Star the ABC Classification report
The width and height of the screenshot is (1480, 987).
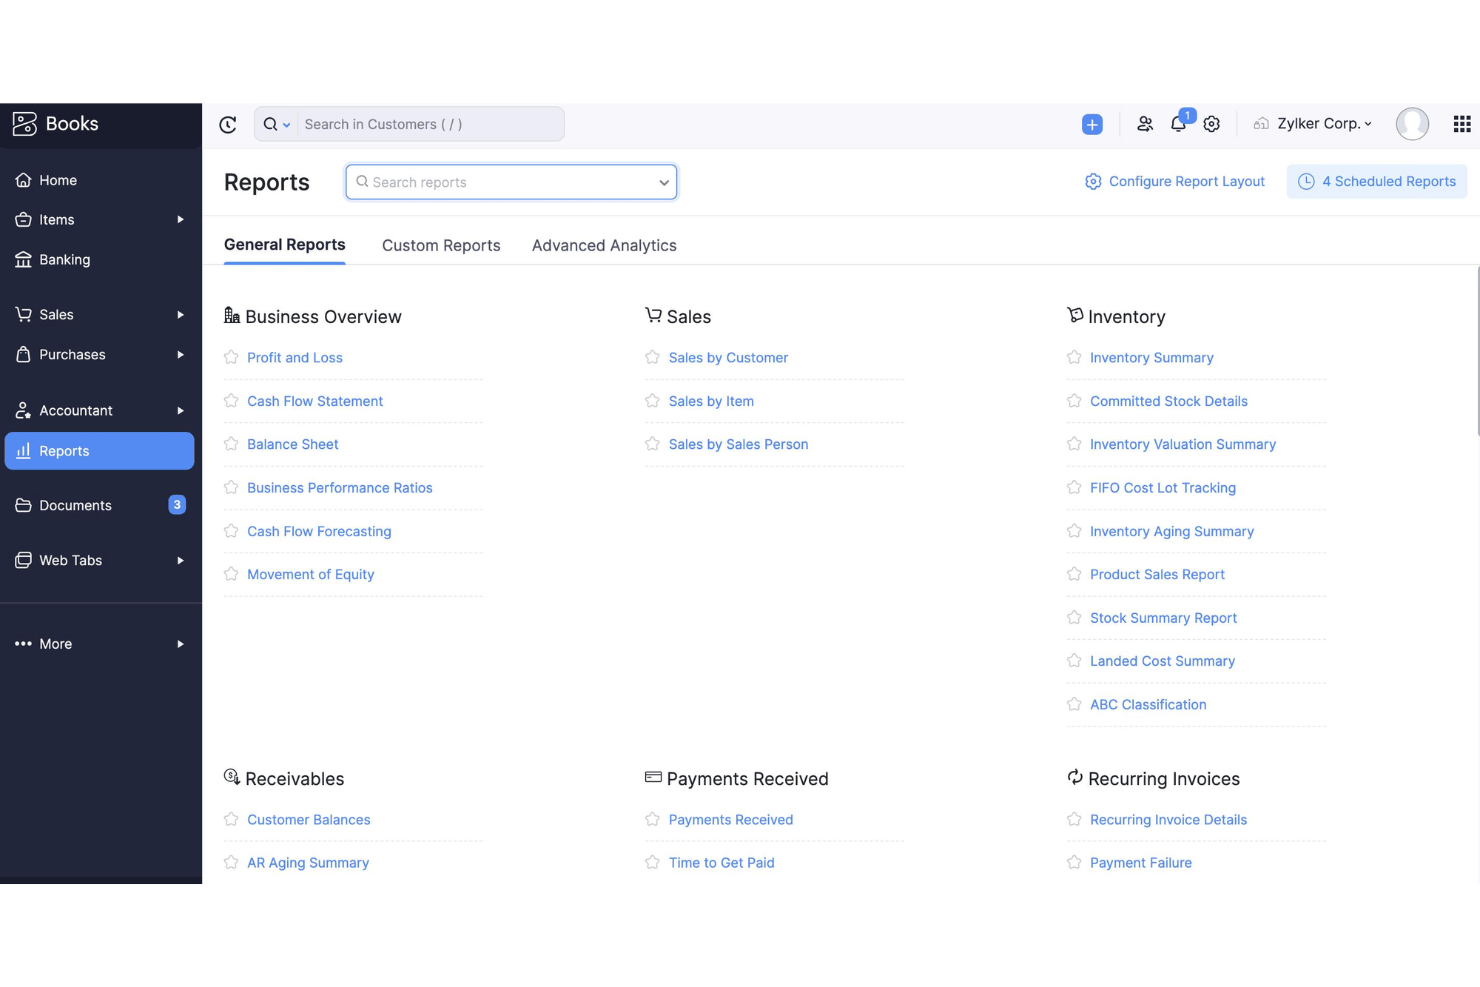coord(1074,704)
